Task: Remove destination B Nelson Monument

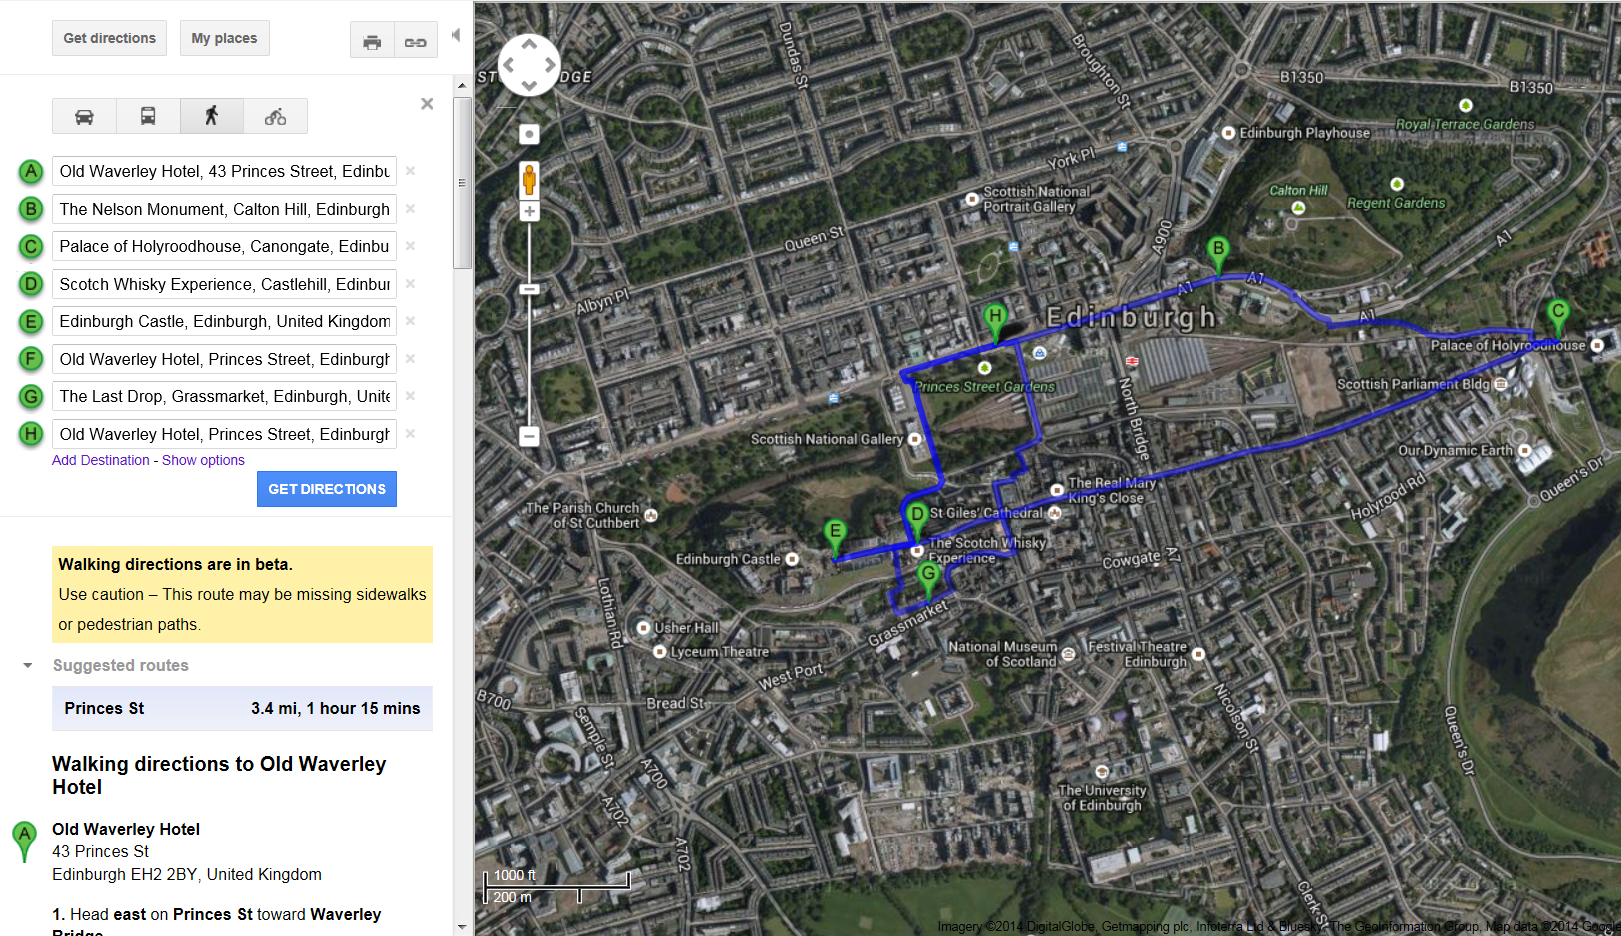Action: tap(410, 209)
